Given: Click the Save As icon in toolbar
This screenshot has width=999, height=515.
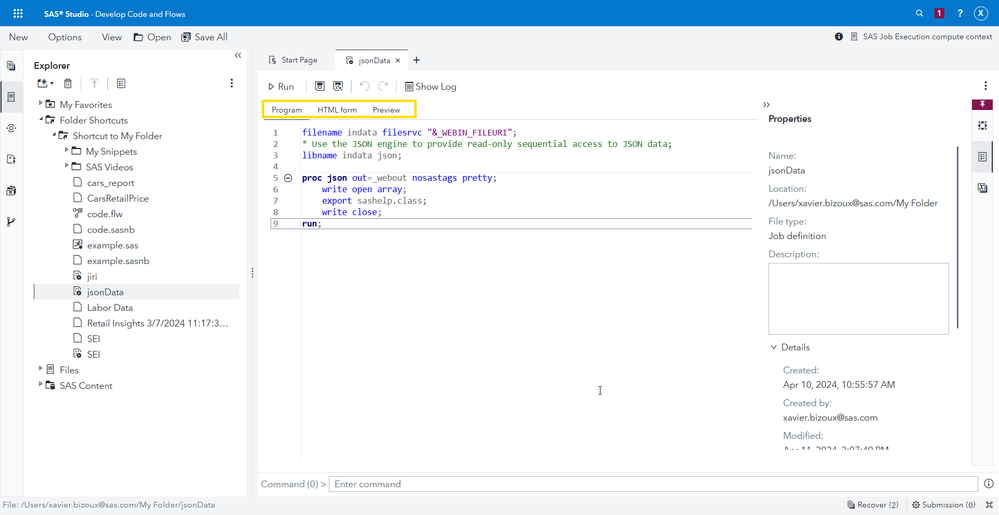Looking at the screenshot, I should click(x=338, y=87).
